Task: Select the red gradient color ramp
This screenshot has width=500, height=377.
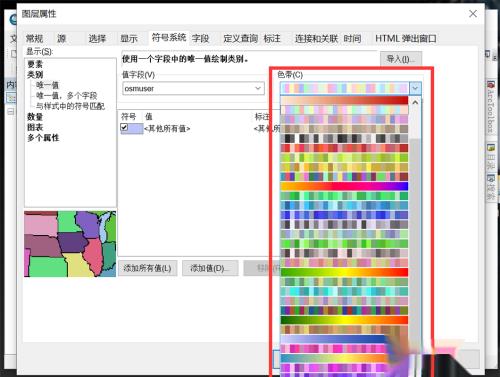Action: [x=344, y=100]
